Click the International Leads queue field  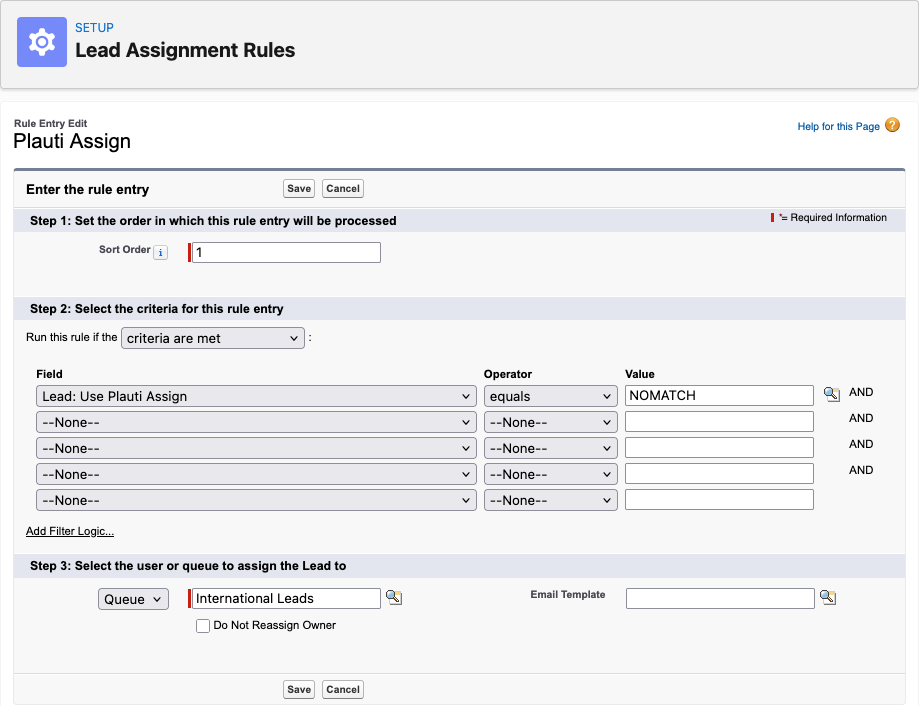(286, 598)
